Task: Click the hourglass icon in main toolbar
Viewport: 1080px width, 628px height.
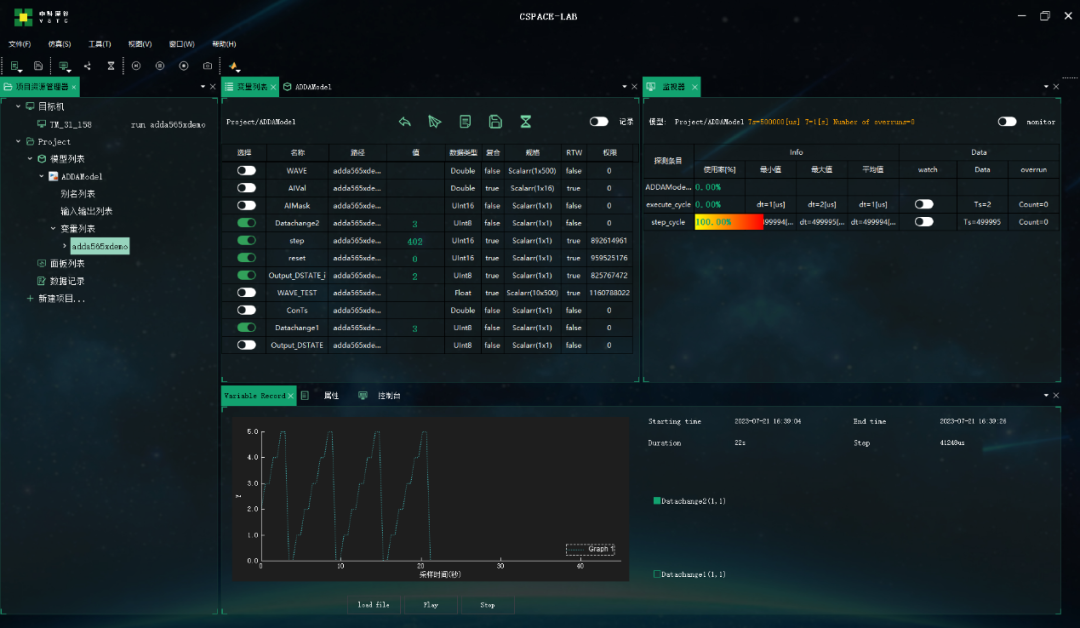Action: [x=111, y=66]
